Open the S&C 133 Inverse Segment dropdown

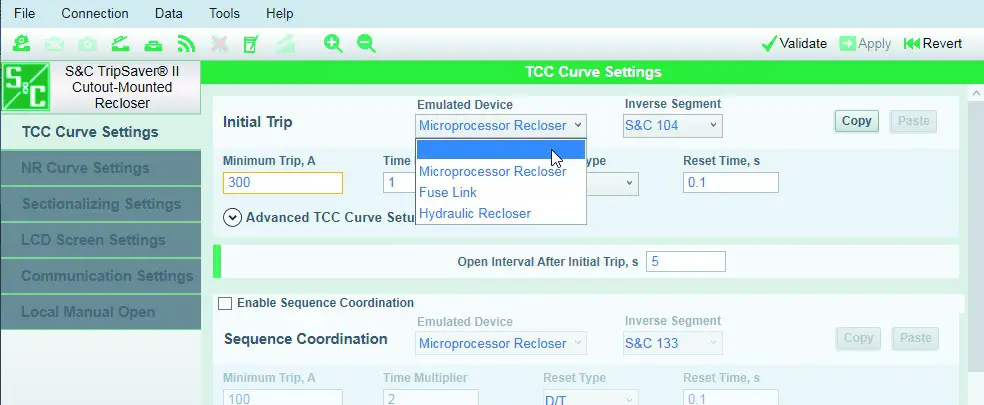[673, 343]
